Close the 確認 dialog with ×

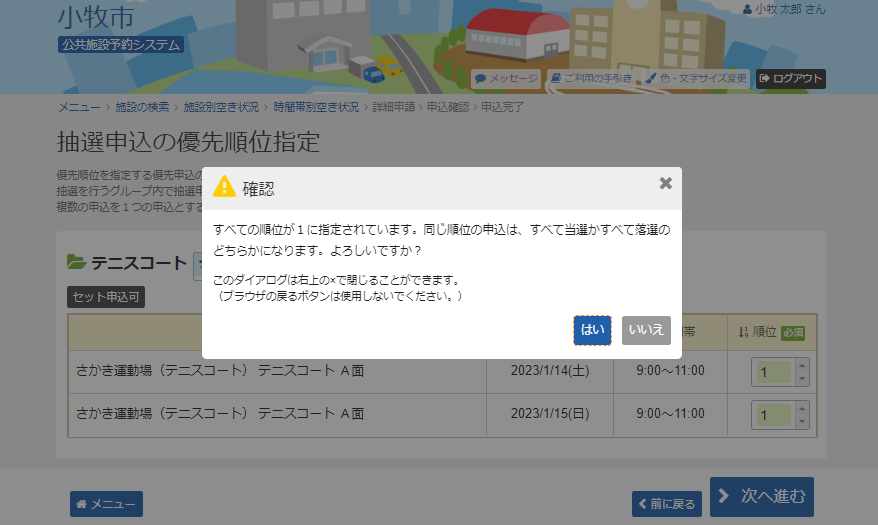tap(666, 183)
